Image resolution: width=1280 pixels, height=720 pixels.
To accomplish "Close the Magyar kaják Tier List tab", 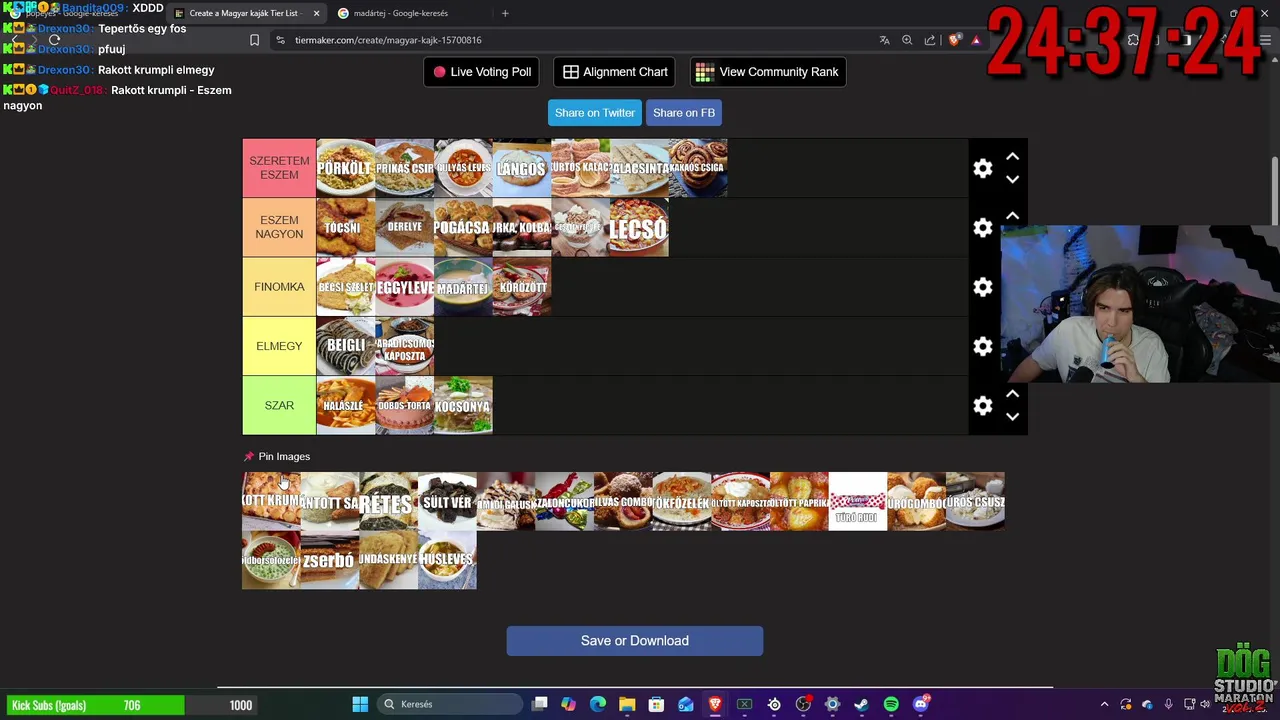I will point(316,13).
